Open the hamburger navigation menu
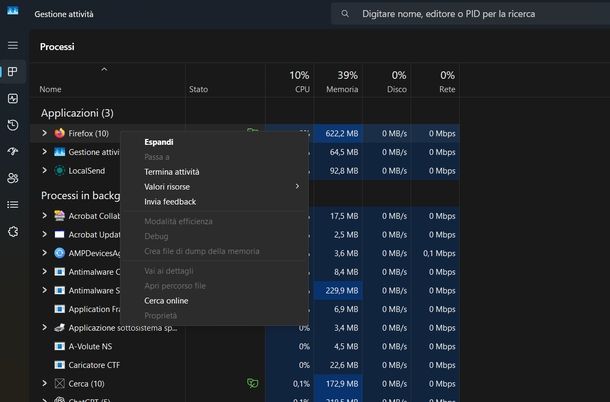The height and width of the screenshot is (402, 610). [13, 46]
